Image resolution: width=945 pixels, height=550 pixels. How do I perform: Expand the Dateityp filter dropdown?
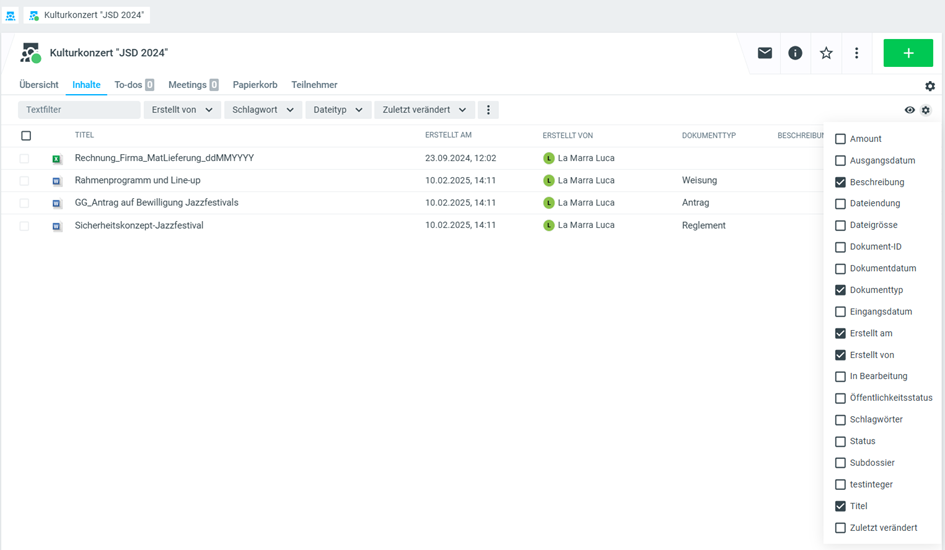click(338, 110)
